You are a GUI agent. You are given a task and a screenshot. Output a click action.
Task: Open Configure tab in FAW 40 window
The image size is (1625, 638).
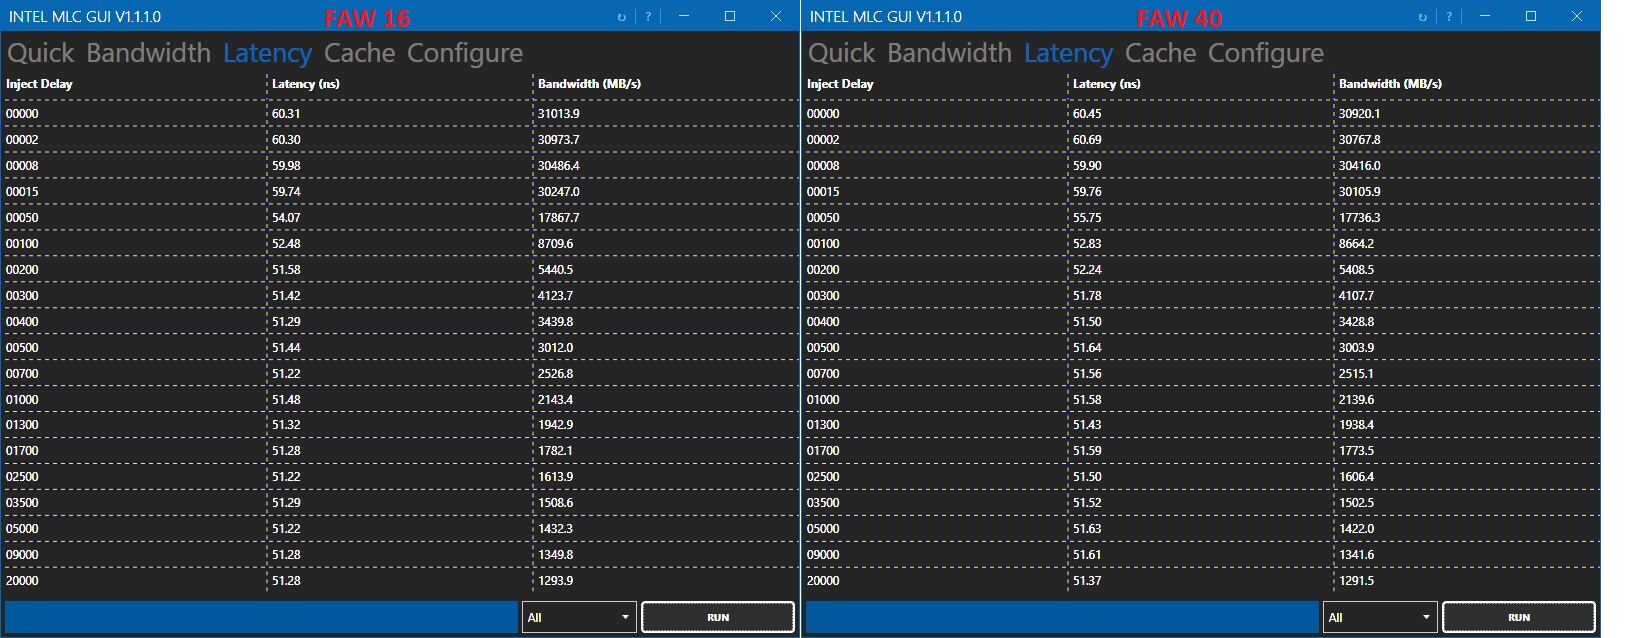tap(1266, 53)
